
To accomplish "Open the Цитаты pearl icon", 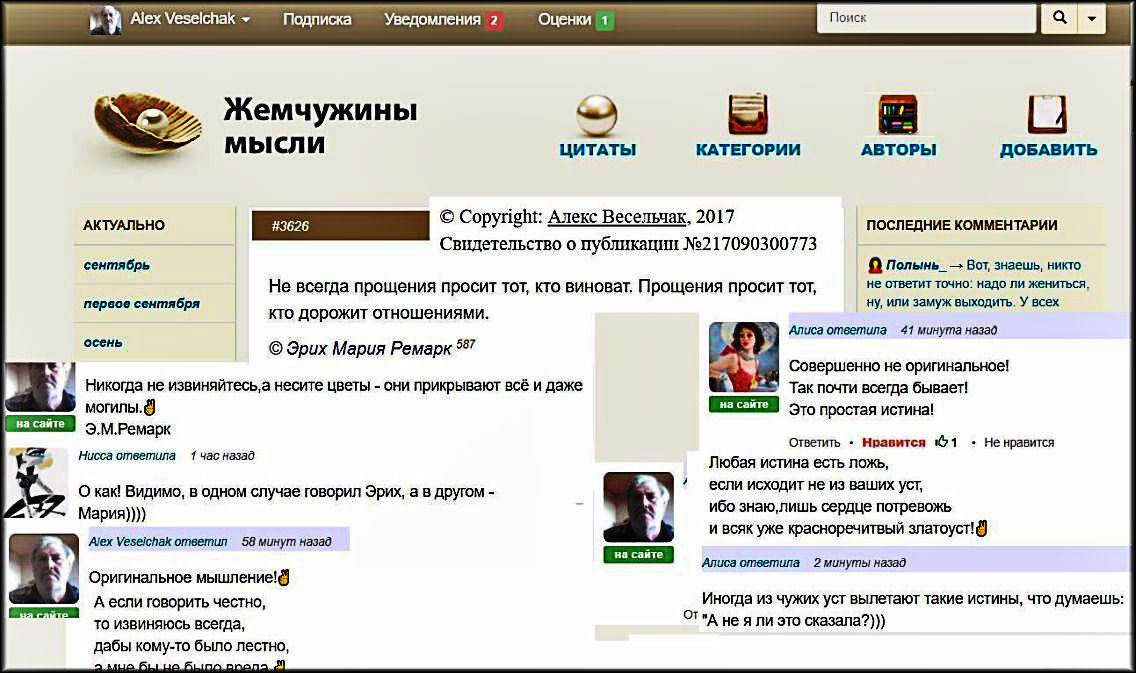I will 597,115.
